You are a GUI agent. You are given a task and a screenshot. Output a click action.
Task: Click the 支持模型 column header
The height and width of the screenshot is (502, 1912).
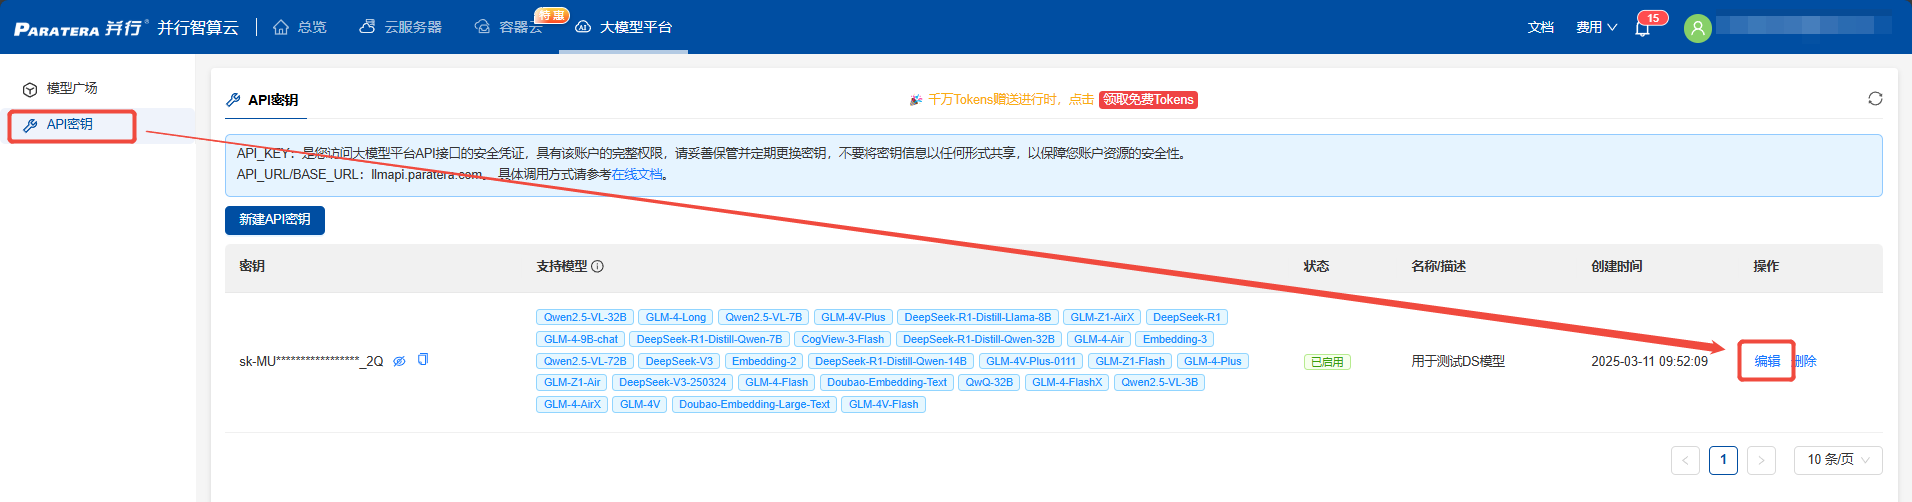pyautogui.click(x=562, y=266)
